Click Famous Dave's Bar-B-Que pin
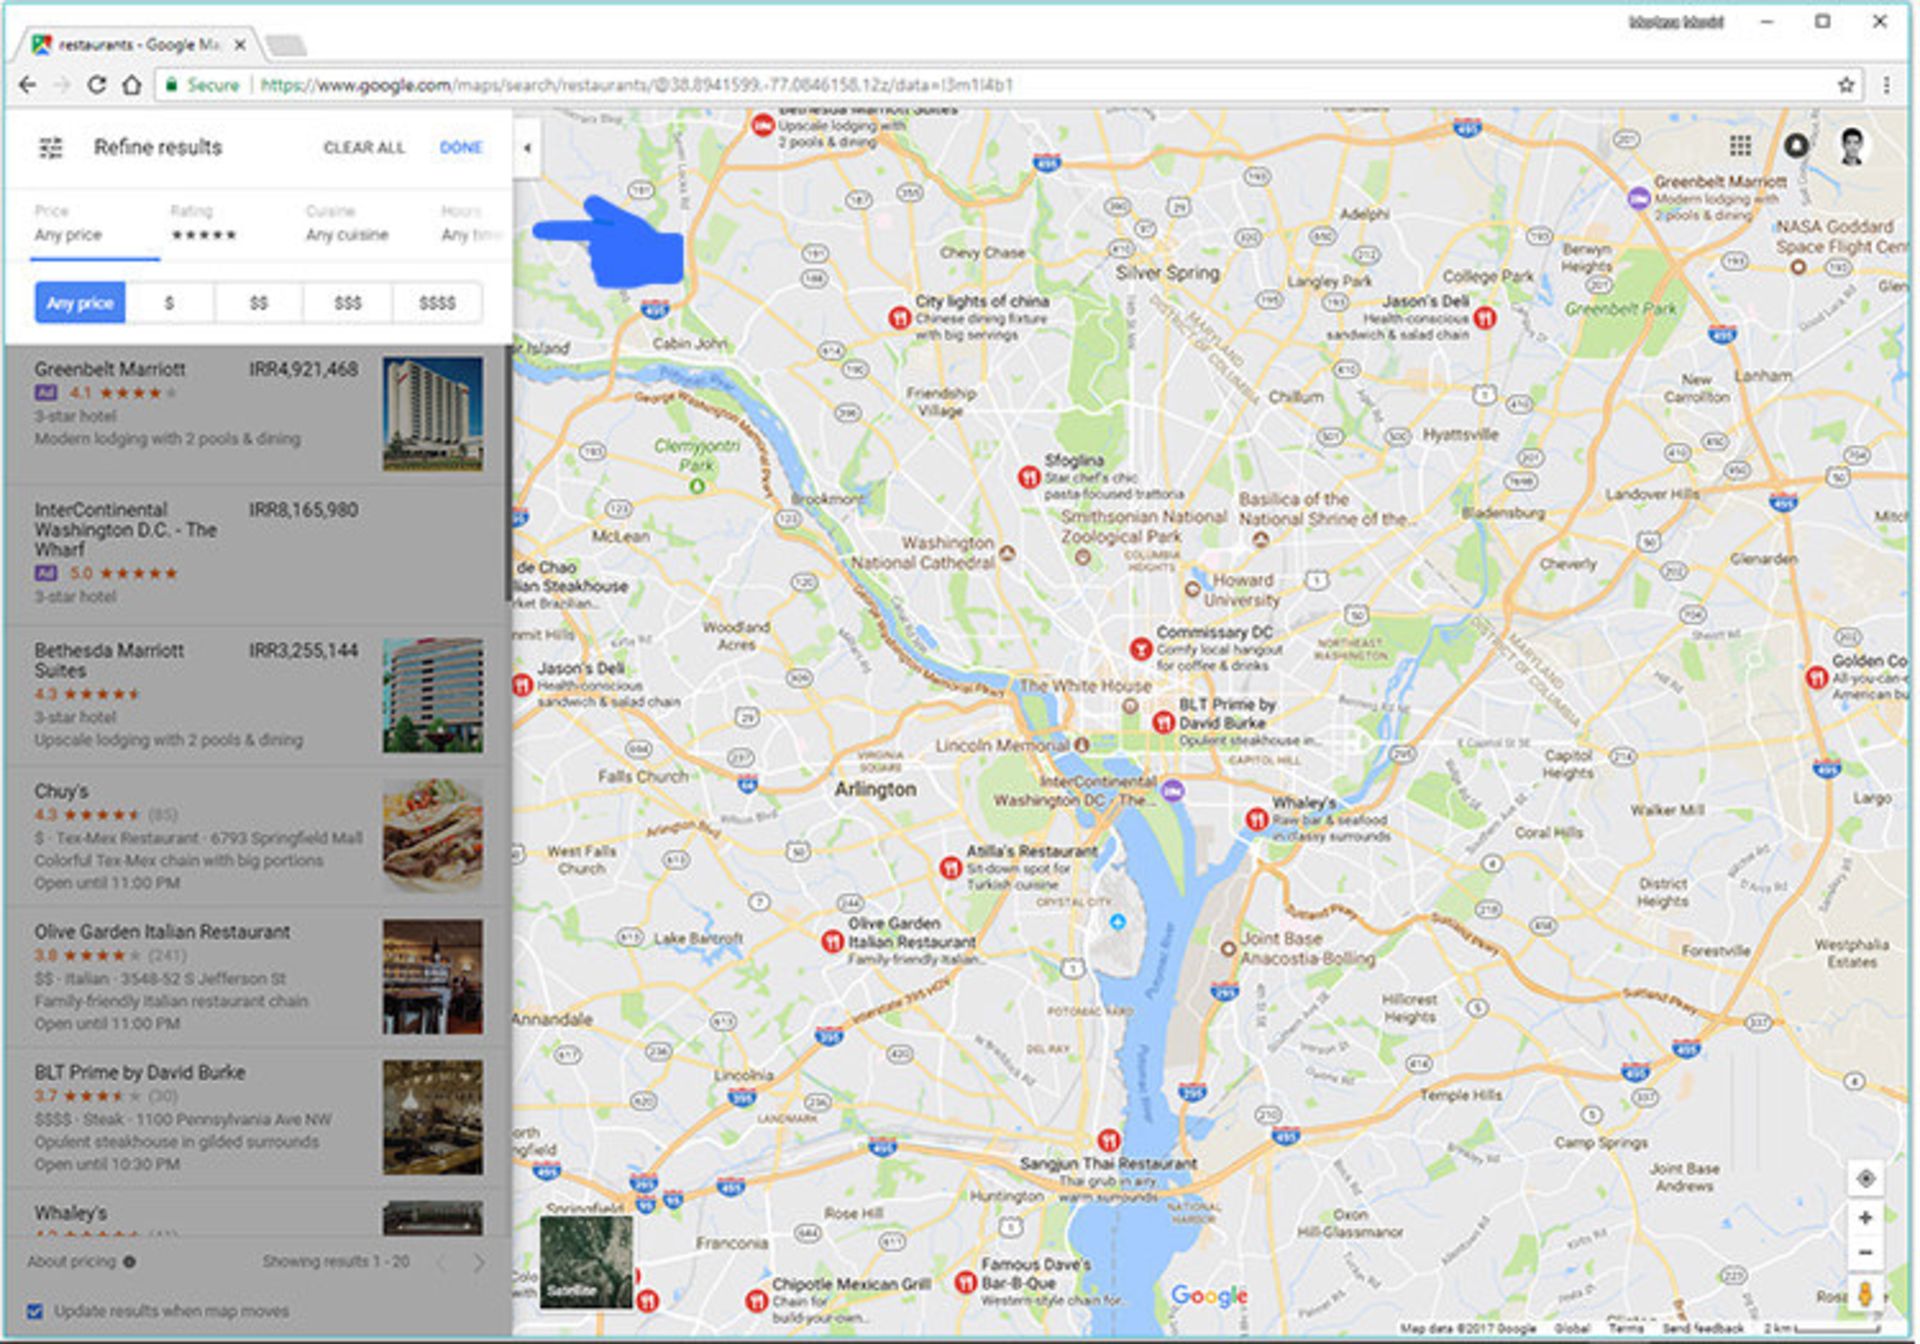The height and width of the screenshot is (1344, 1920). 965,1281
